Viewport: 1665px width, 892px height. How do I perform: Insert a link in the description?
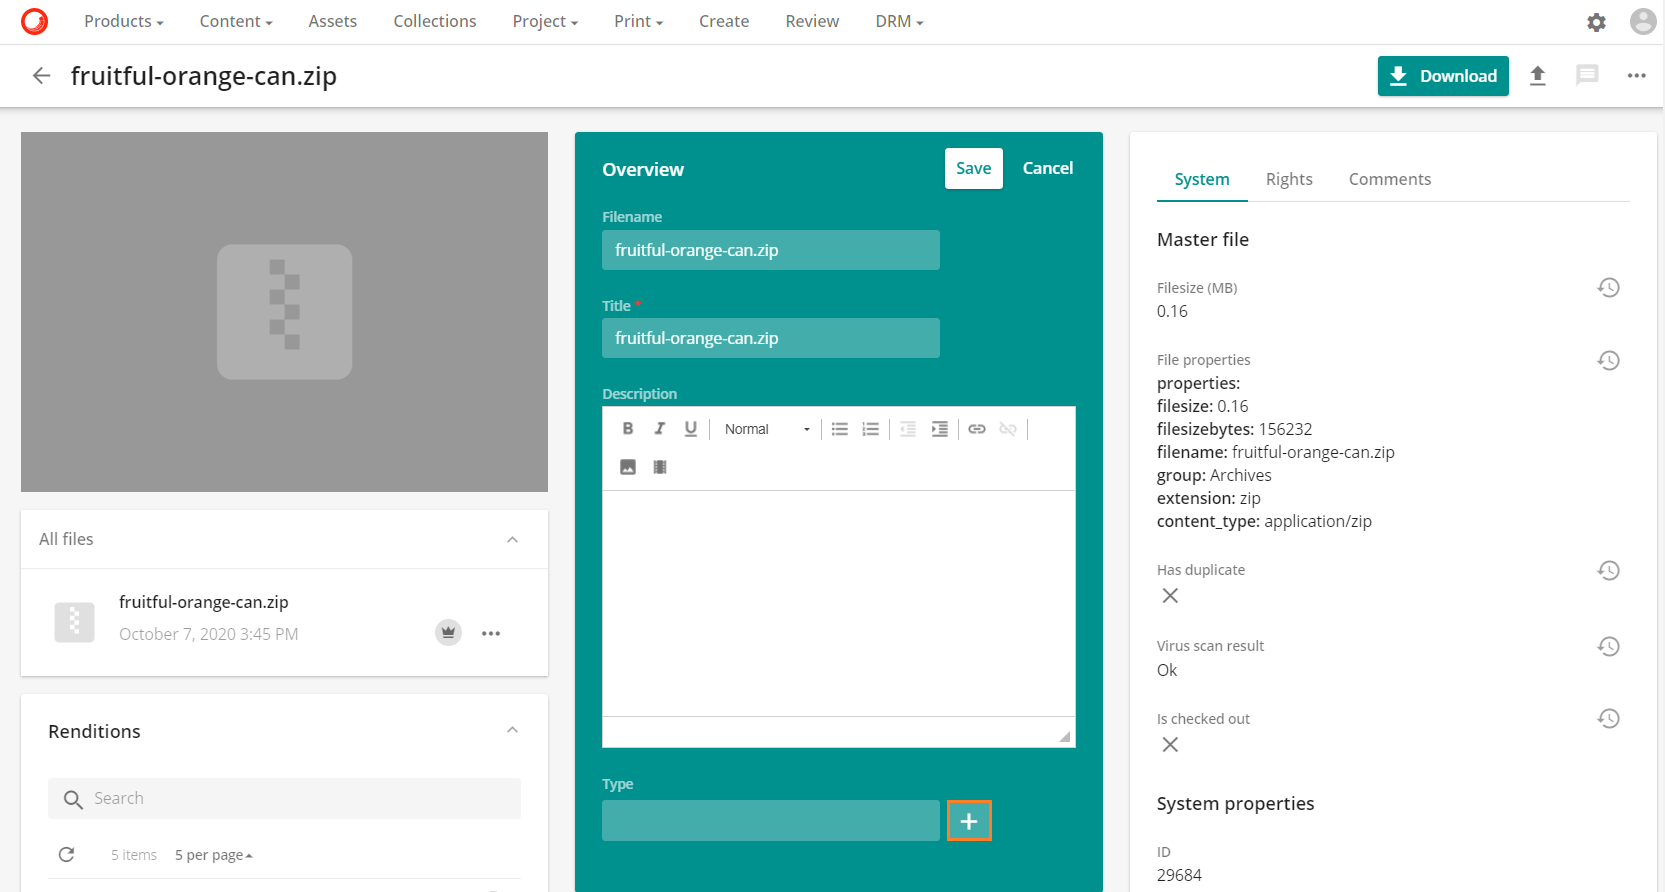tap(977, 429)
